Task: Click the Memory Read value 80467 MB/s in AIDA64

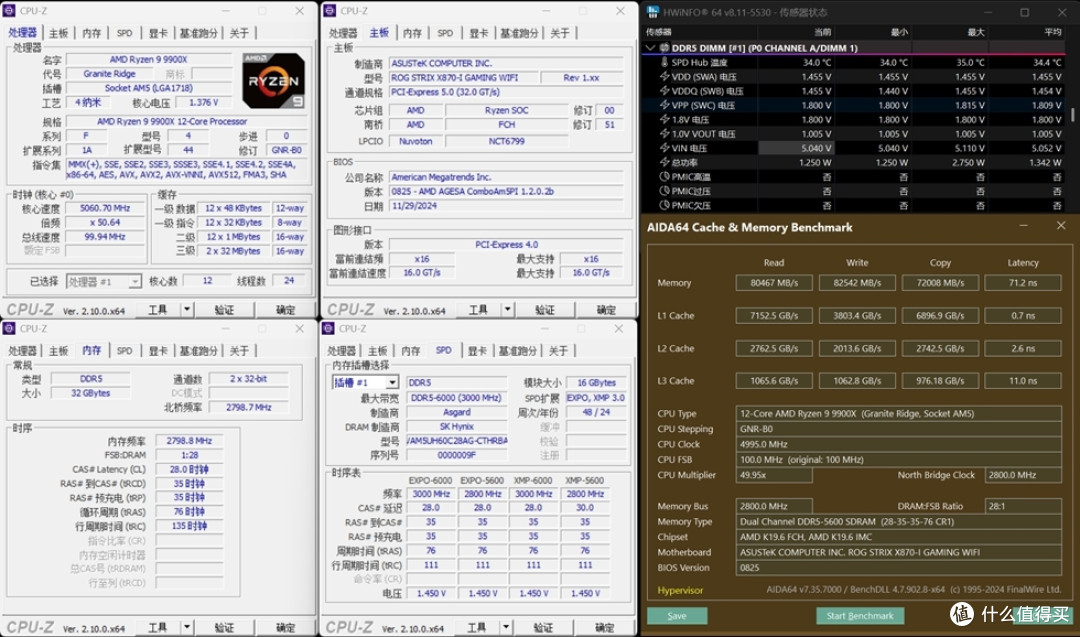Action: click(x=774, y=282)
